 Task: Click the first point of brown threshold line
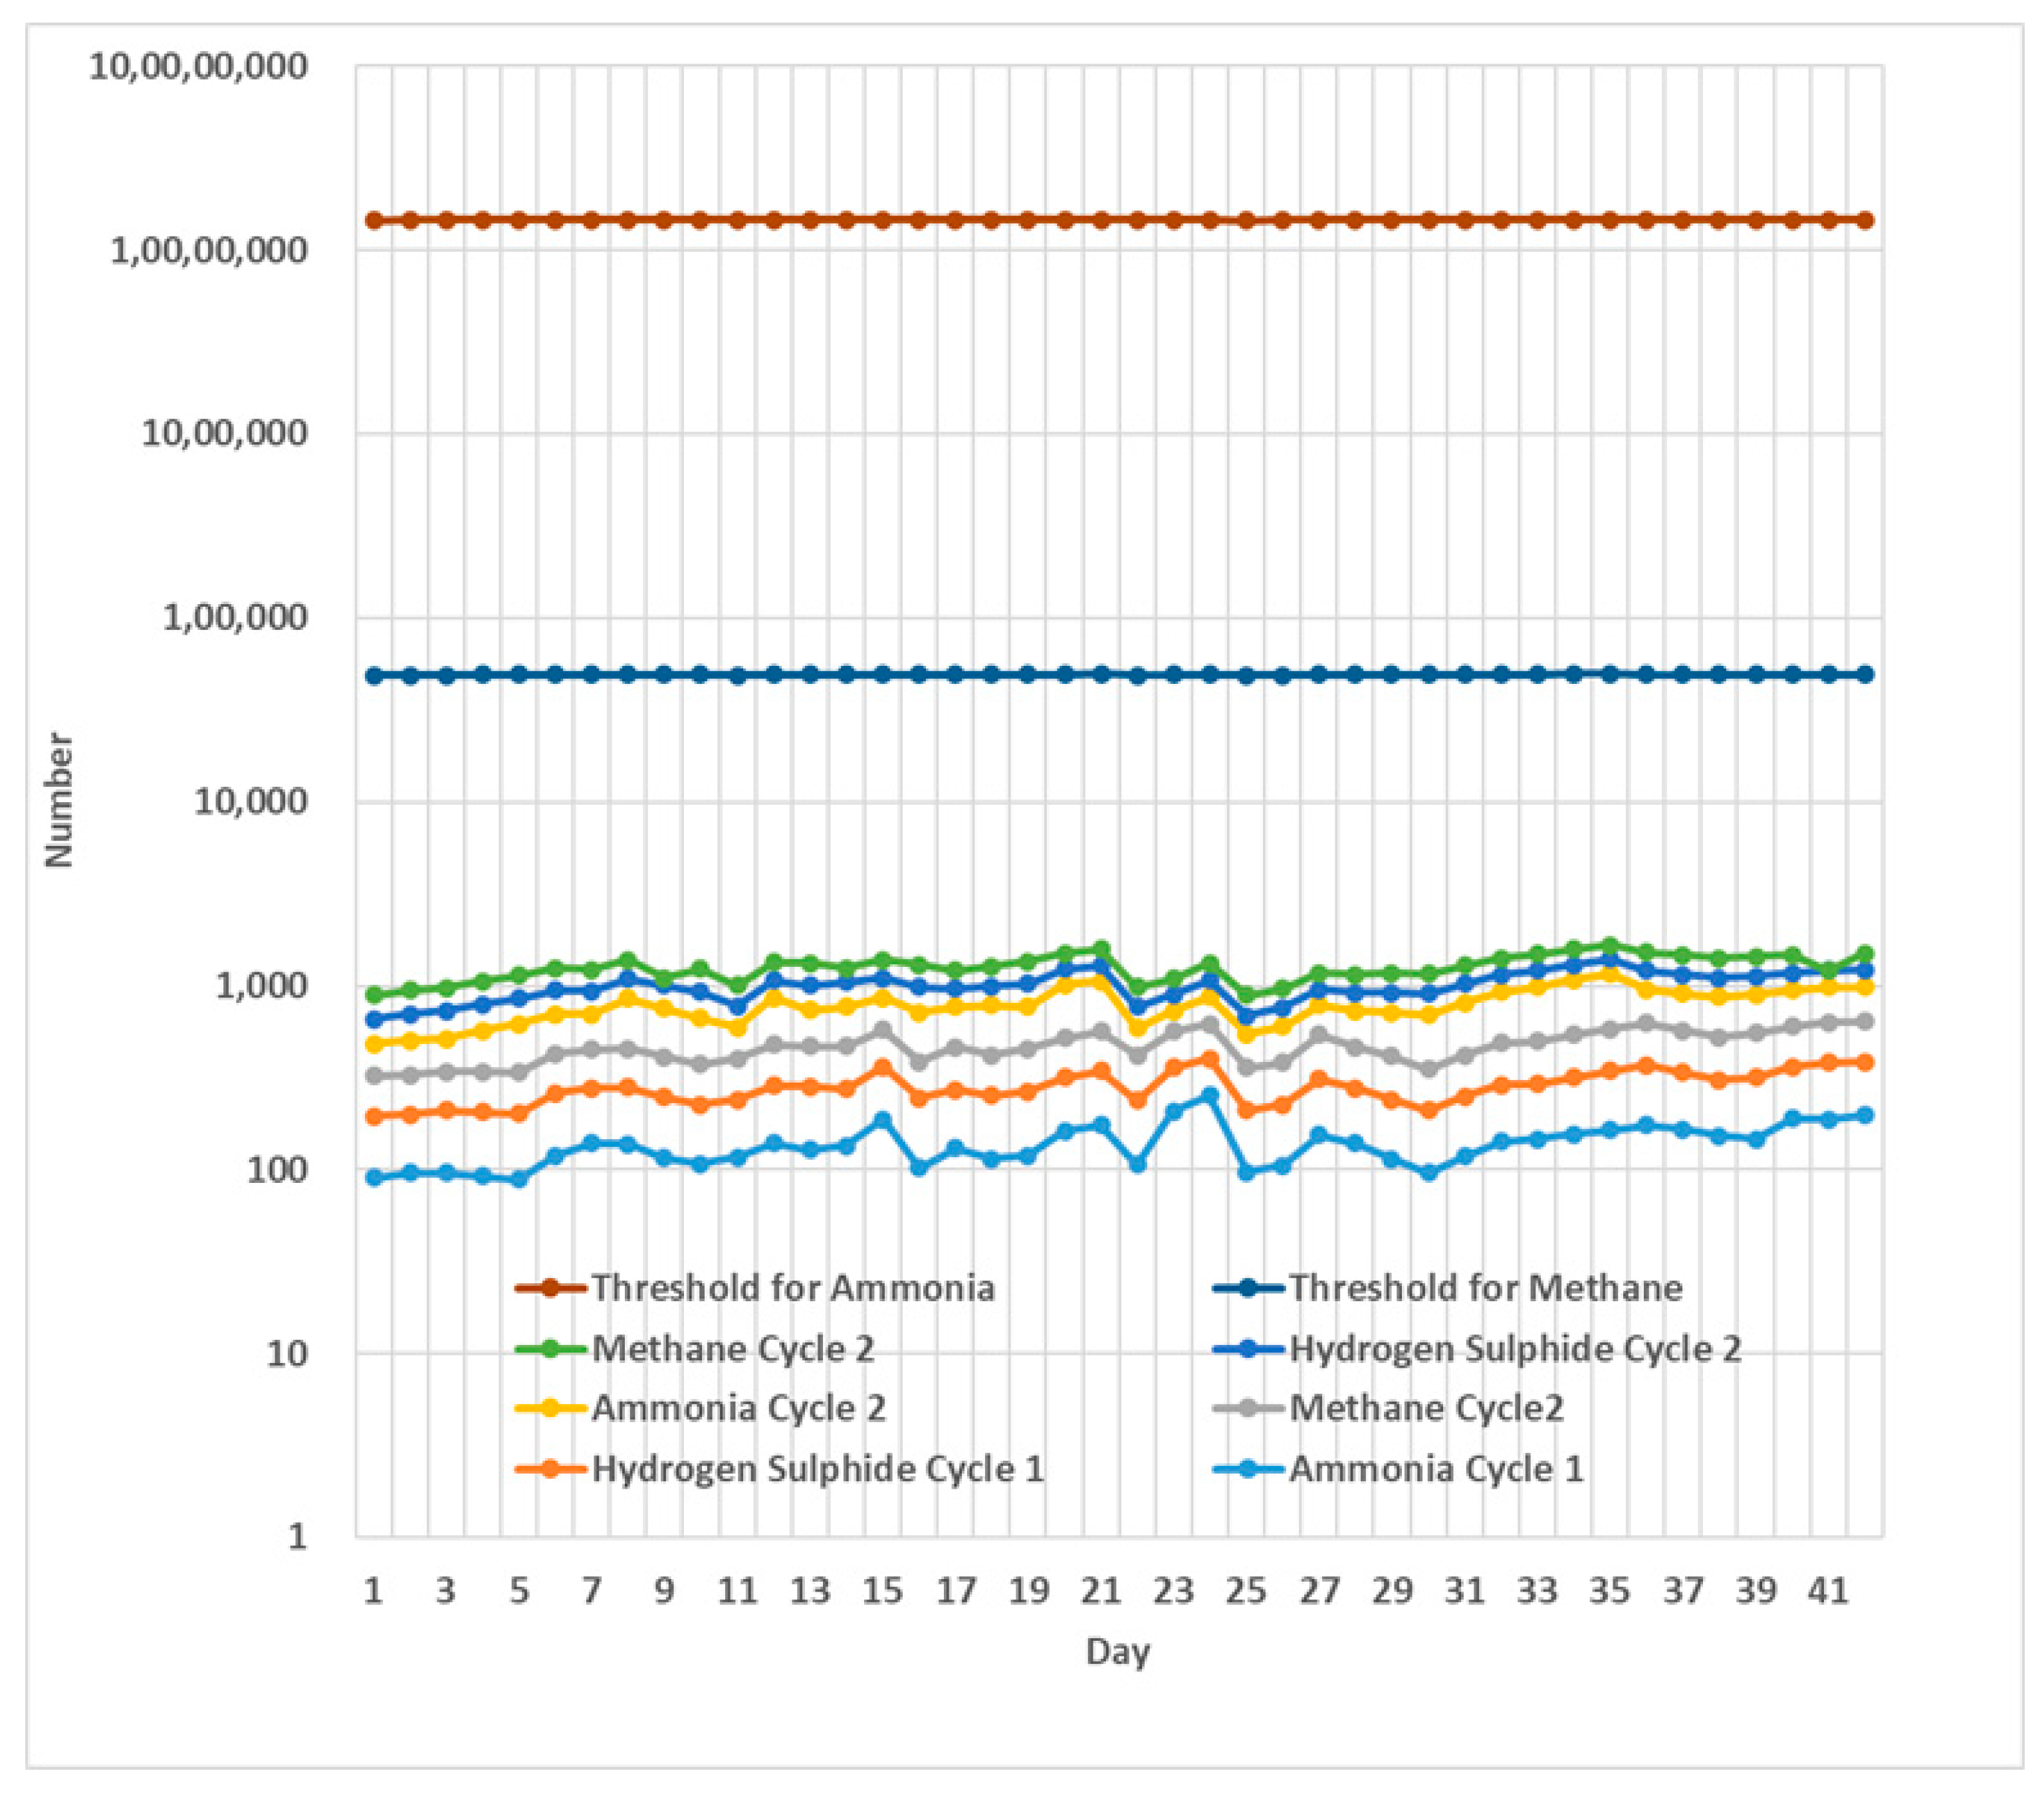[374, 220]
